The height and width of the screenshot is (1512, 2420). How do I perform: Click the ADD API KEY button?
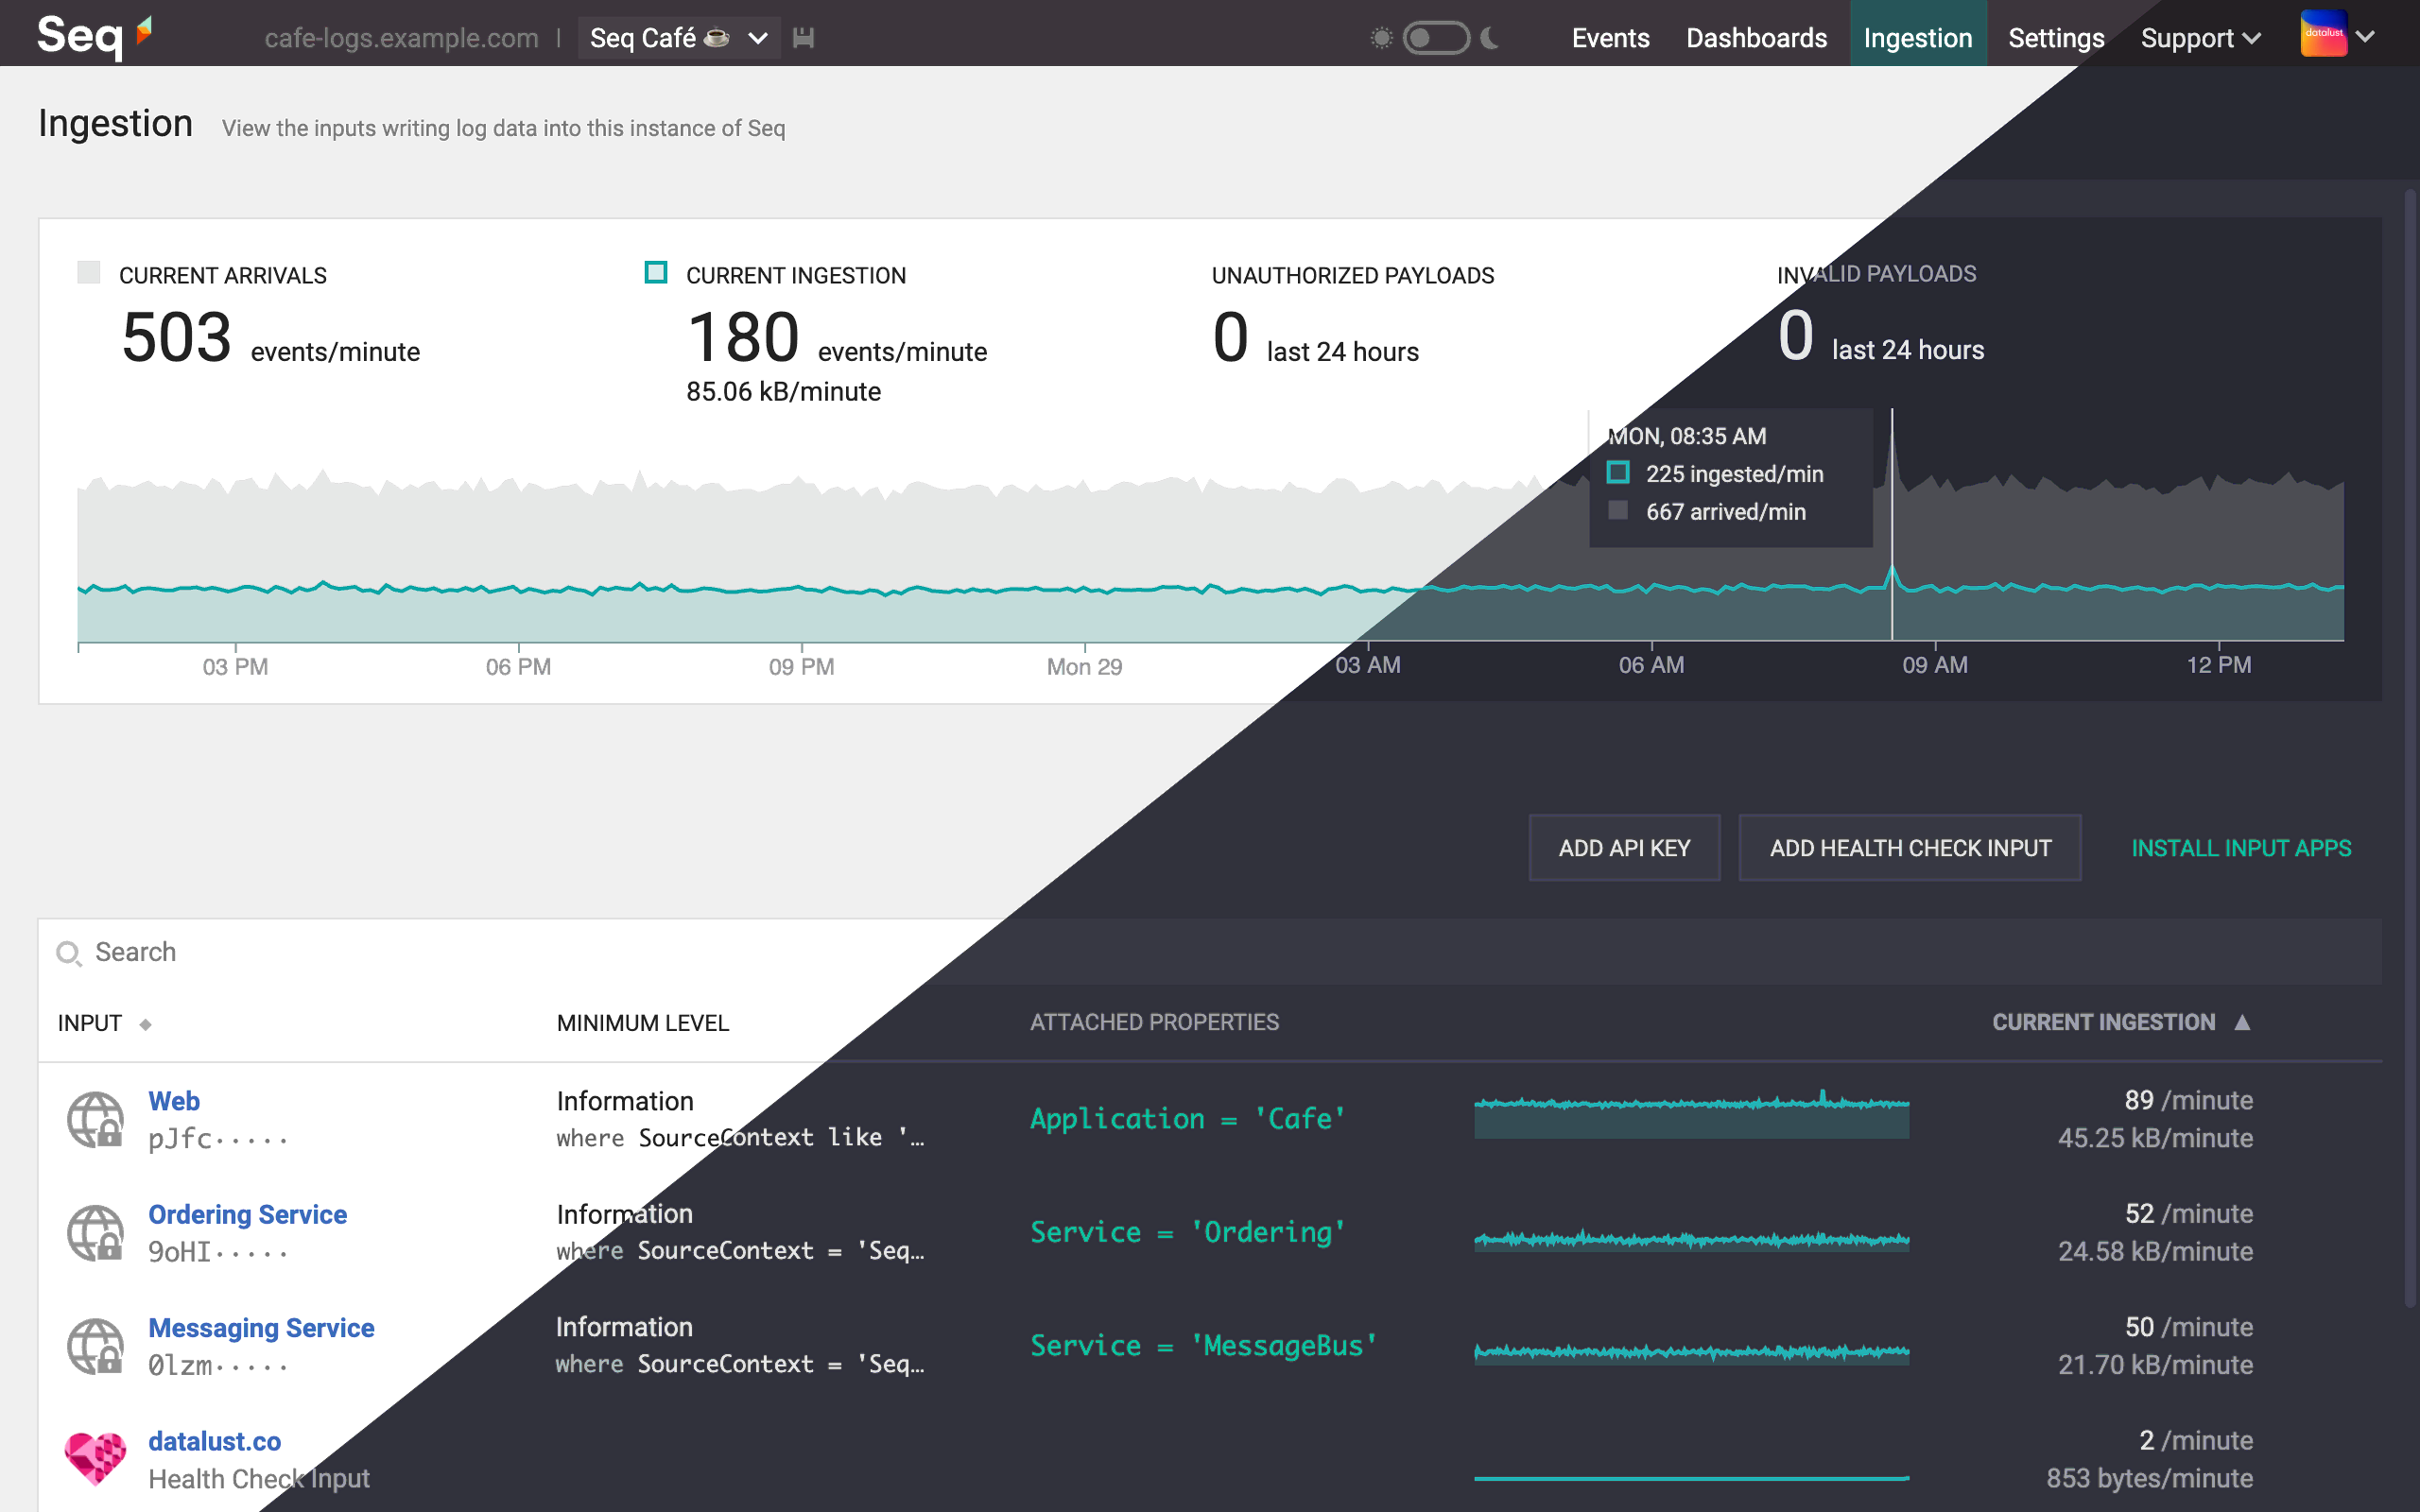point(1624,847)
